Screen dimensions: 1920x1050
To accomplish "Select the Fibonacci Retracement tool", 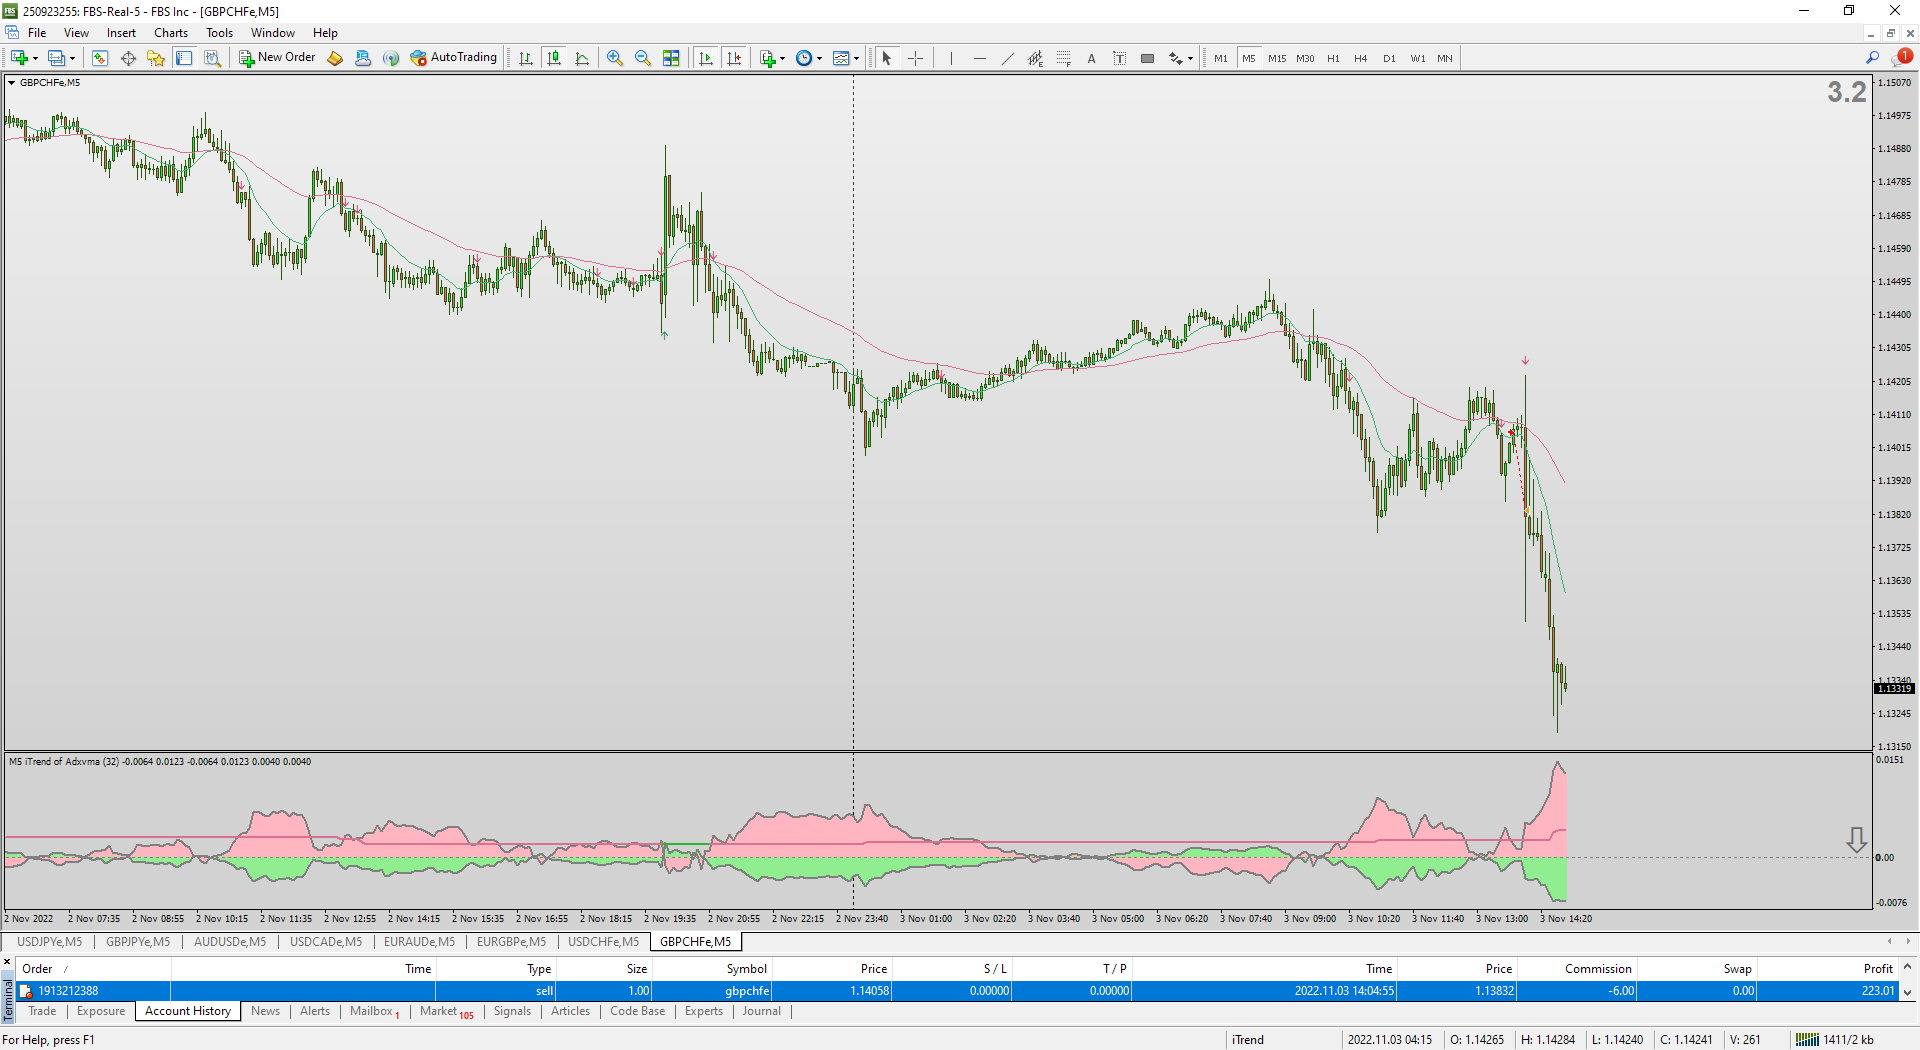I will pos(1064,58).
